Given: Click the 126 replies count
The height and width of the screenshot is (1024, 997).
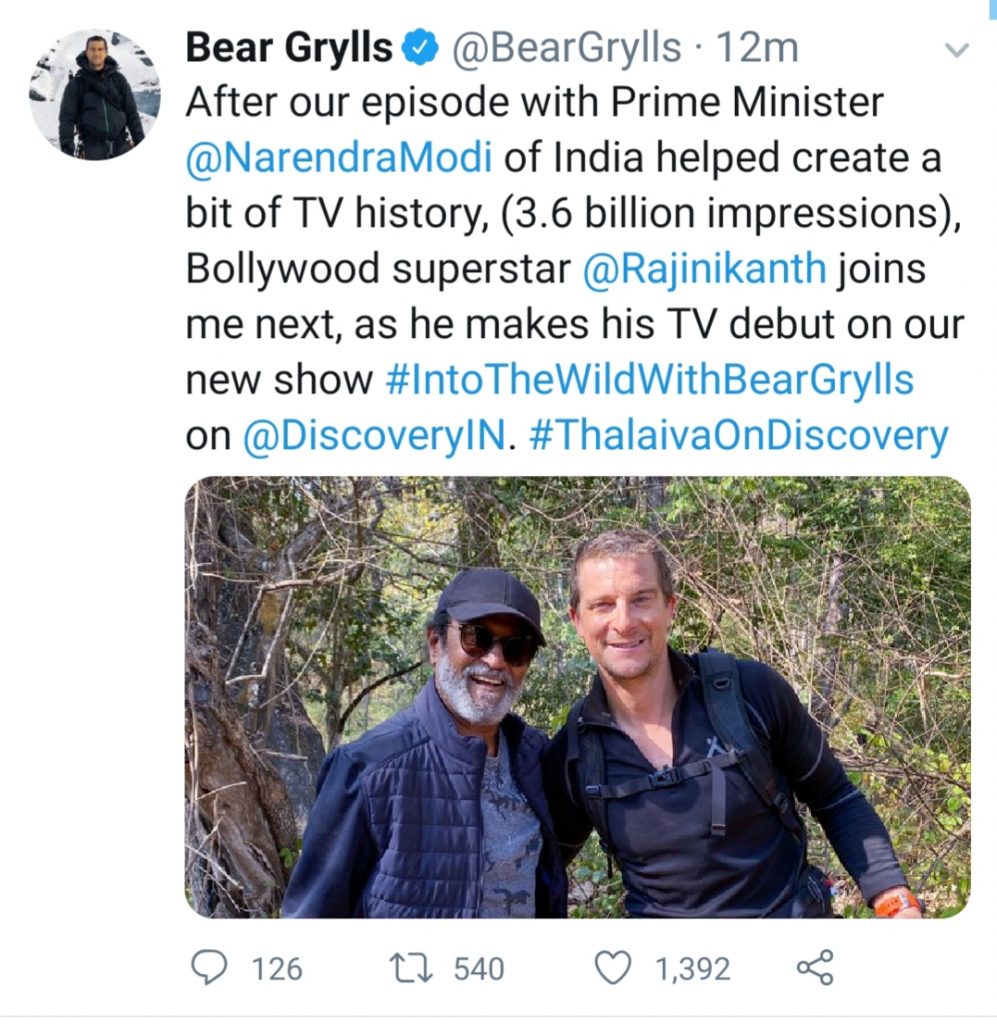Looking at the screenshot, I should [277, 969].
